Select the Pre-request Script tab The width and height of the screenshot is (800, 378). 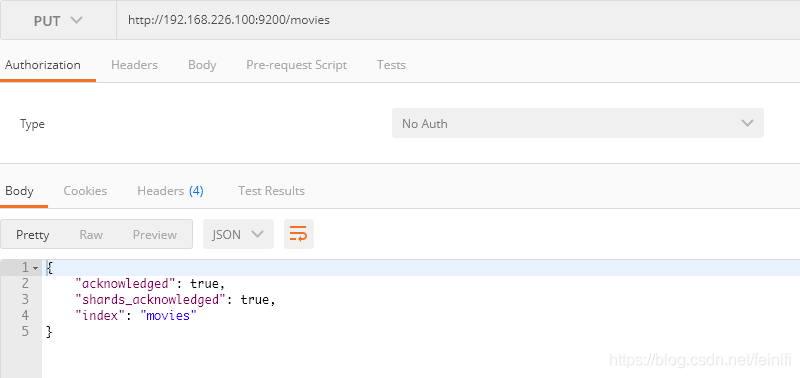[x=296, y=65]
